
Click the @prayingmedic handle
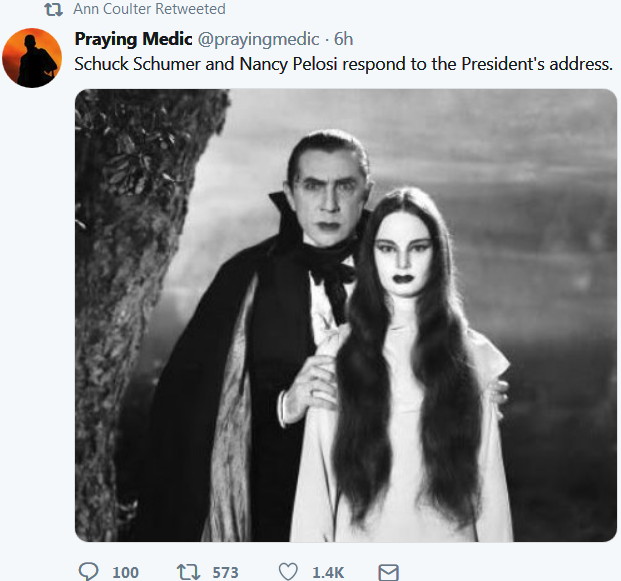click(x=254, y=40)
